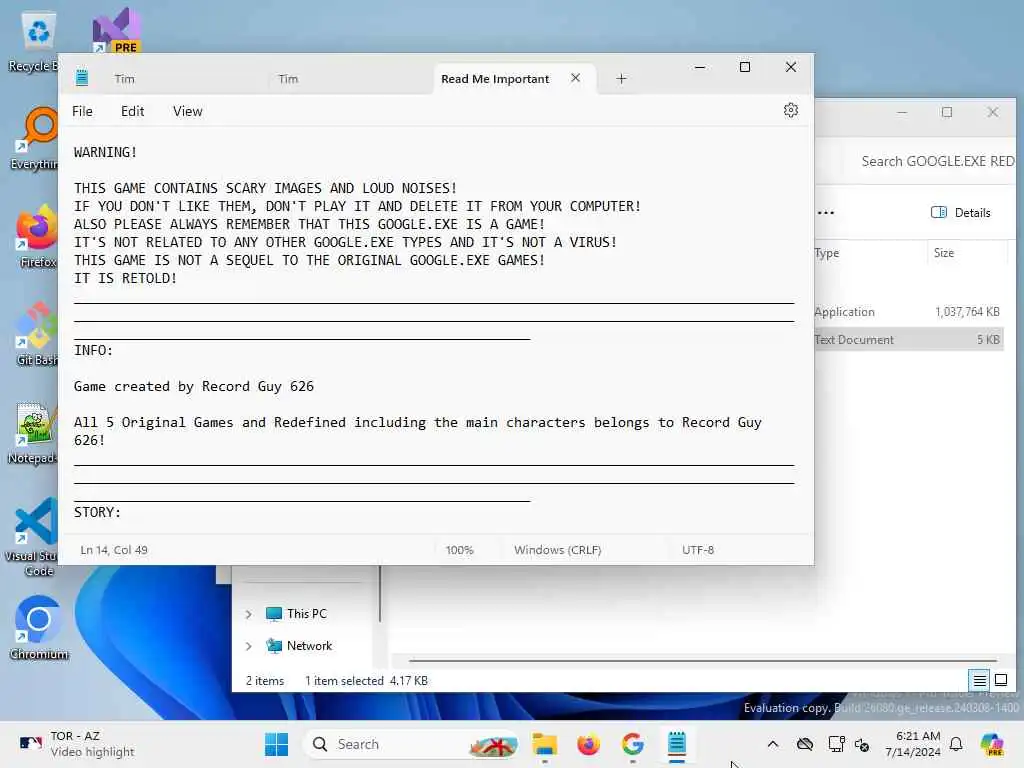
Task: Select the Application file row
Action: [x=908, y=312]
